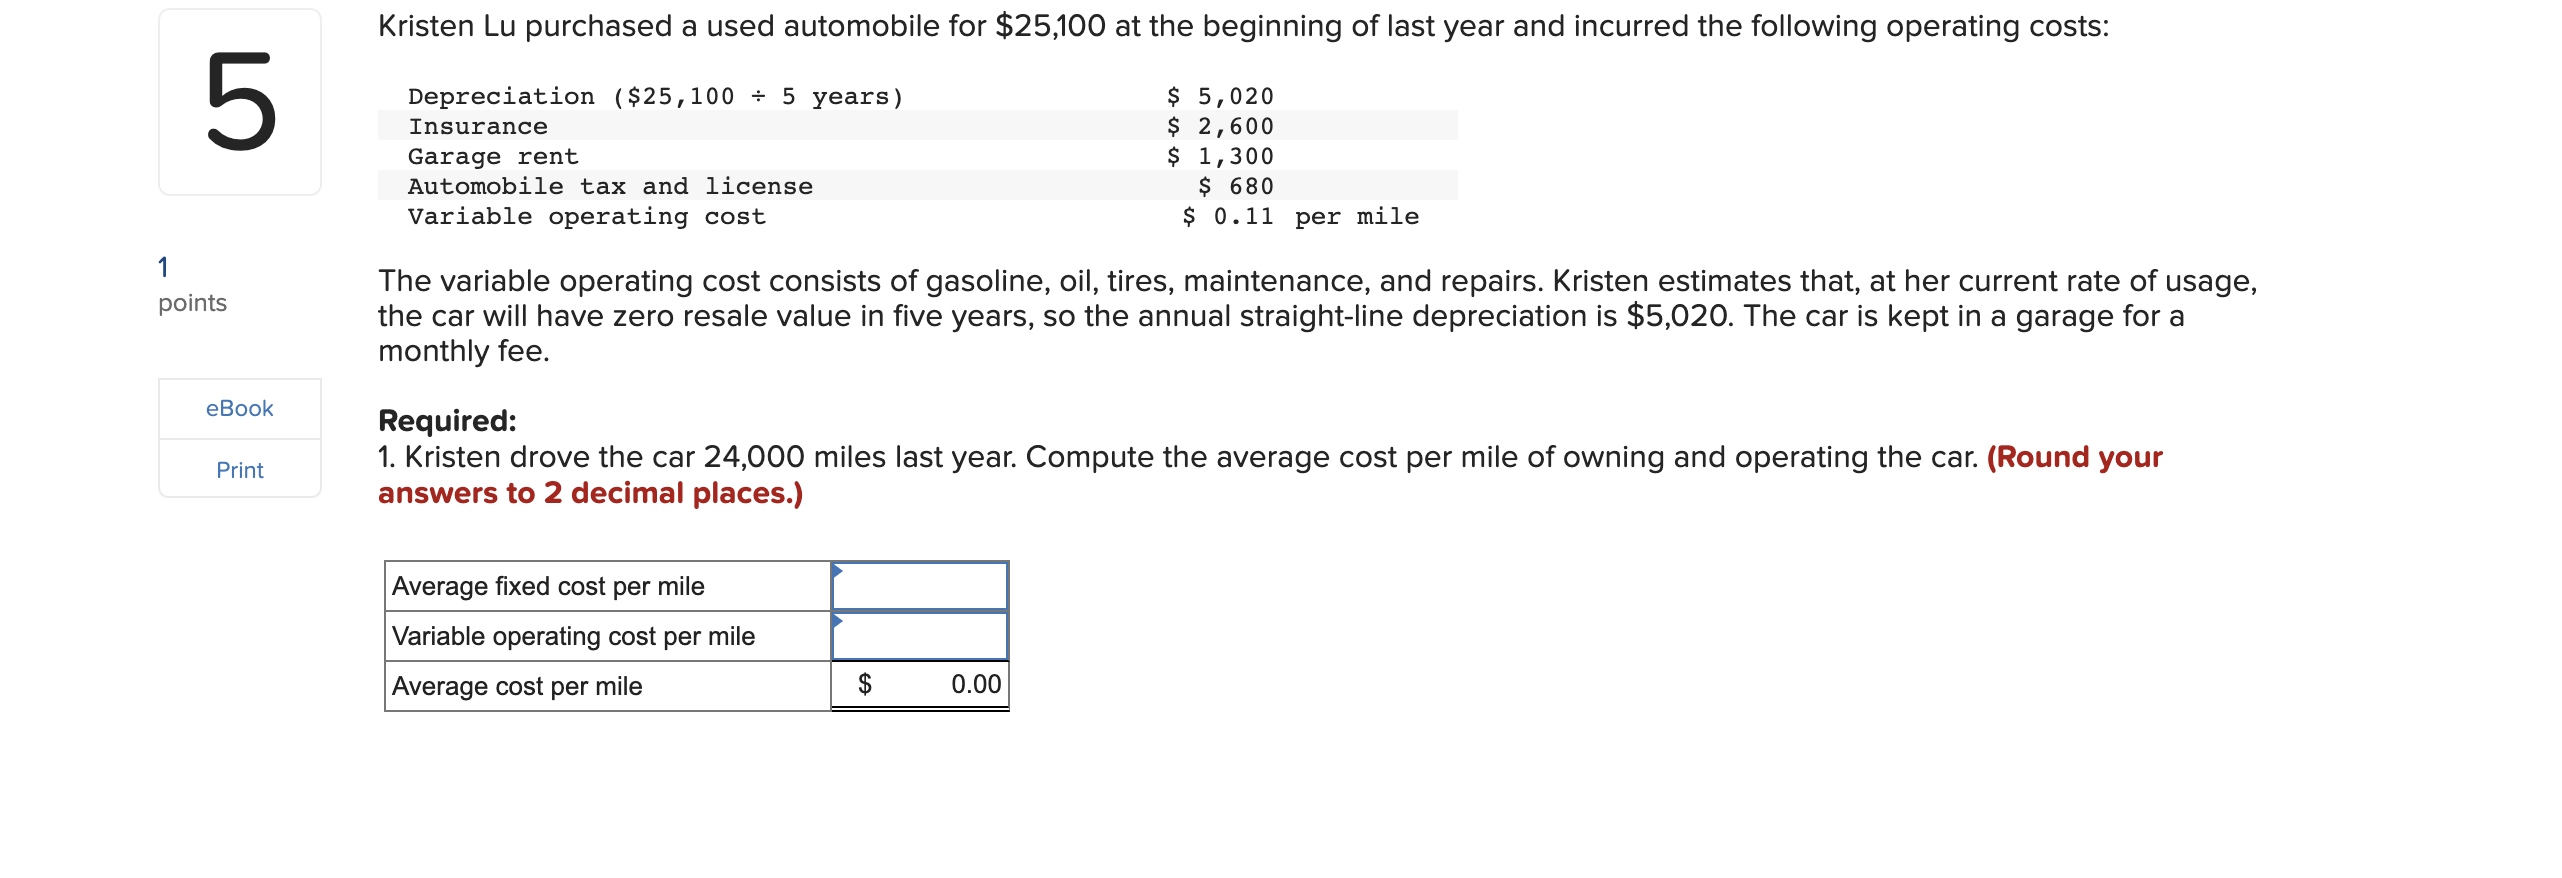Click the dollar sign in the total row
This screenshot has height=878, width=2562.
(865, 684)
